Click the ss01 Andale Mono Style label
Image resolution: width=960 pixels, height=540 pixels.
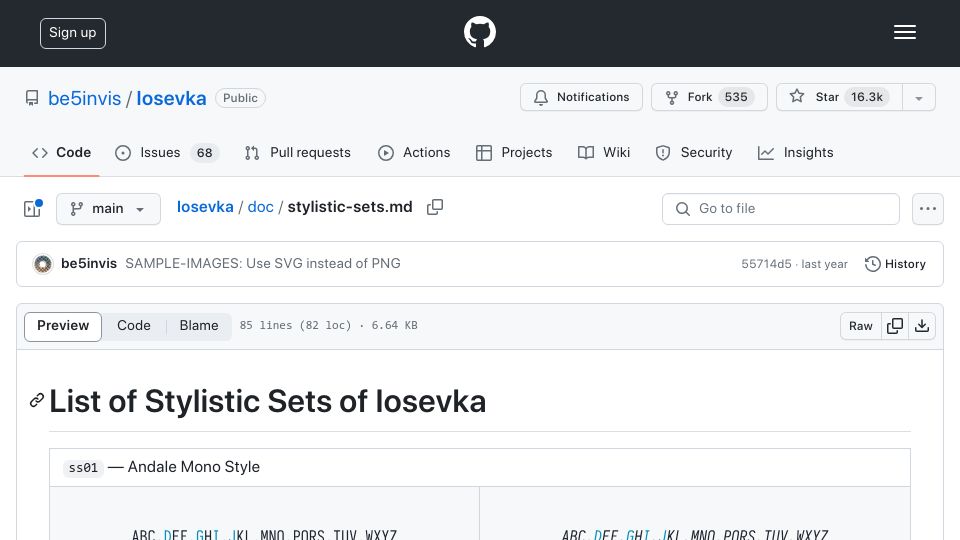coord(162,467)
